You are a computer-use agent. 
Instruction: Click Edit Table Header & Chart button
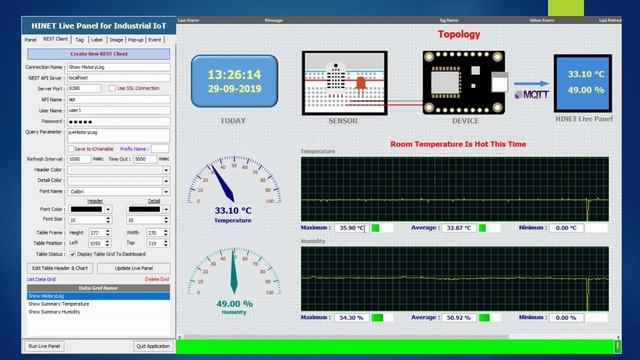tap(60, 268)
